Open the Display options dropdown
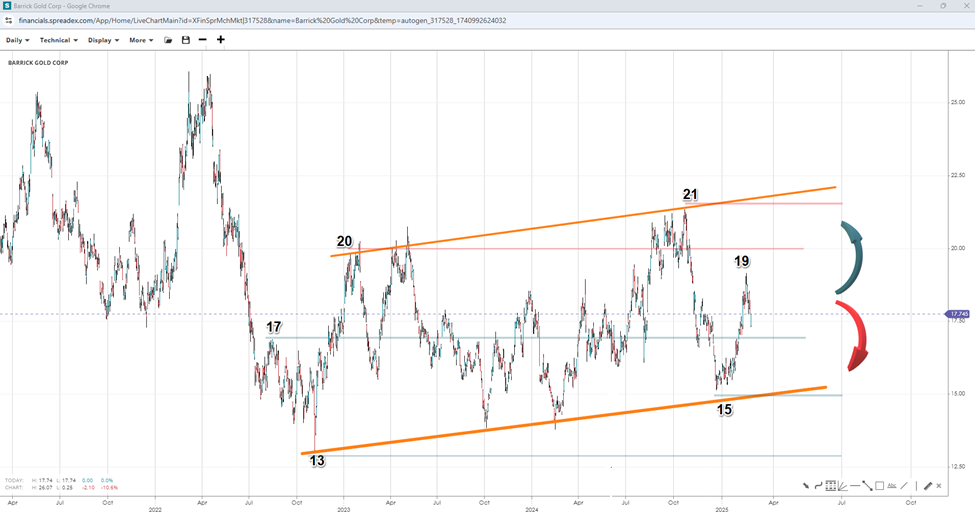 [x=103, y=40]
